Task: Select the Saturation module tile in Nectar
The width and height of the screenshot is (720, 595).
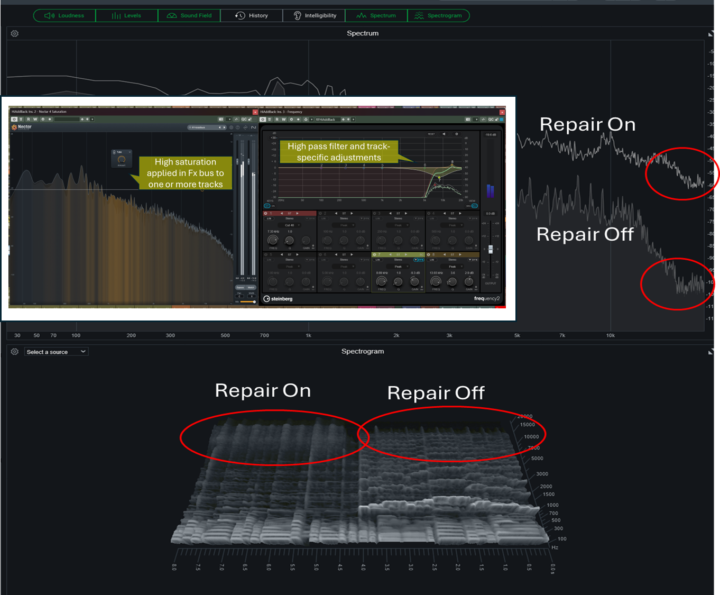Action: tap(121, 158)
